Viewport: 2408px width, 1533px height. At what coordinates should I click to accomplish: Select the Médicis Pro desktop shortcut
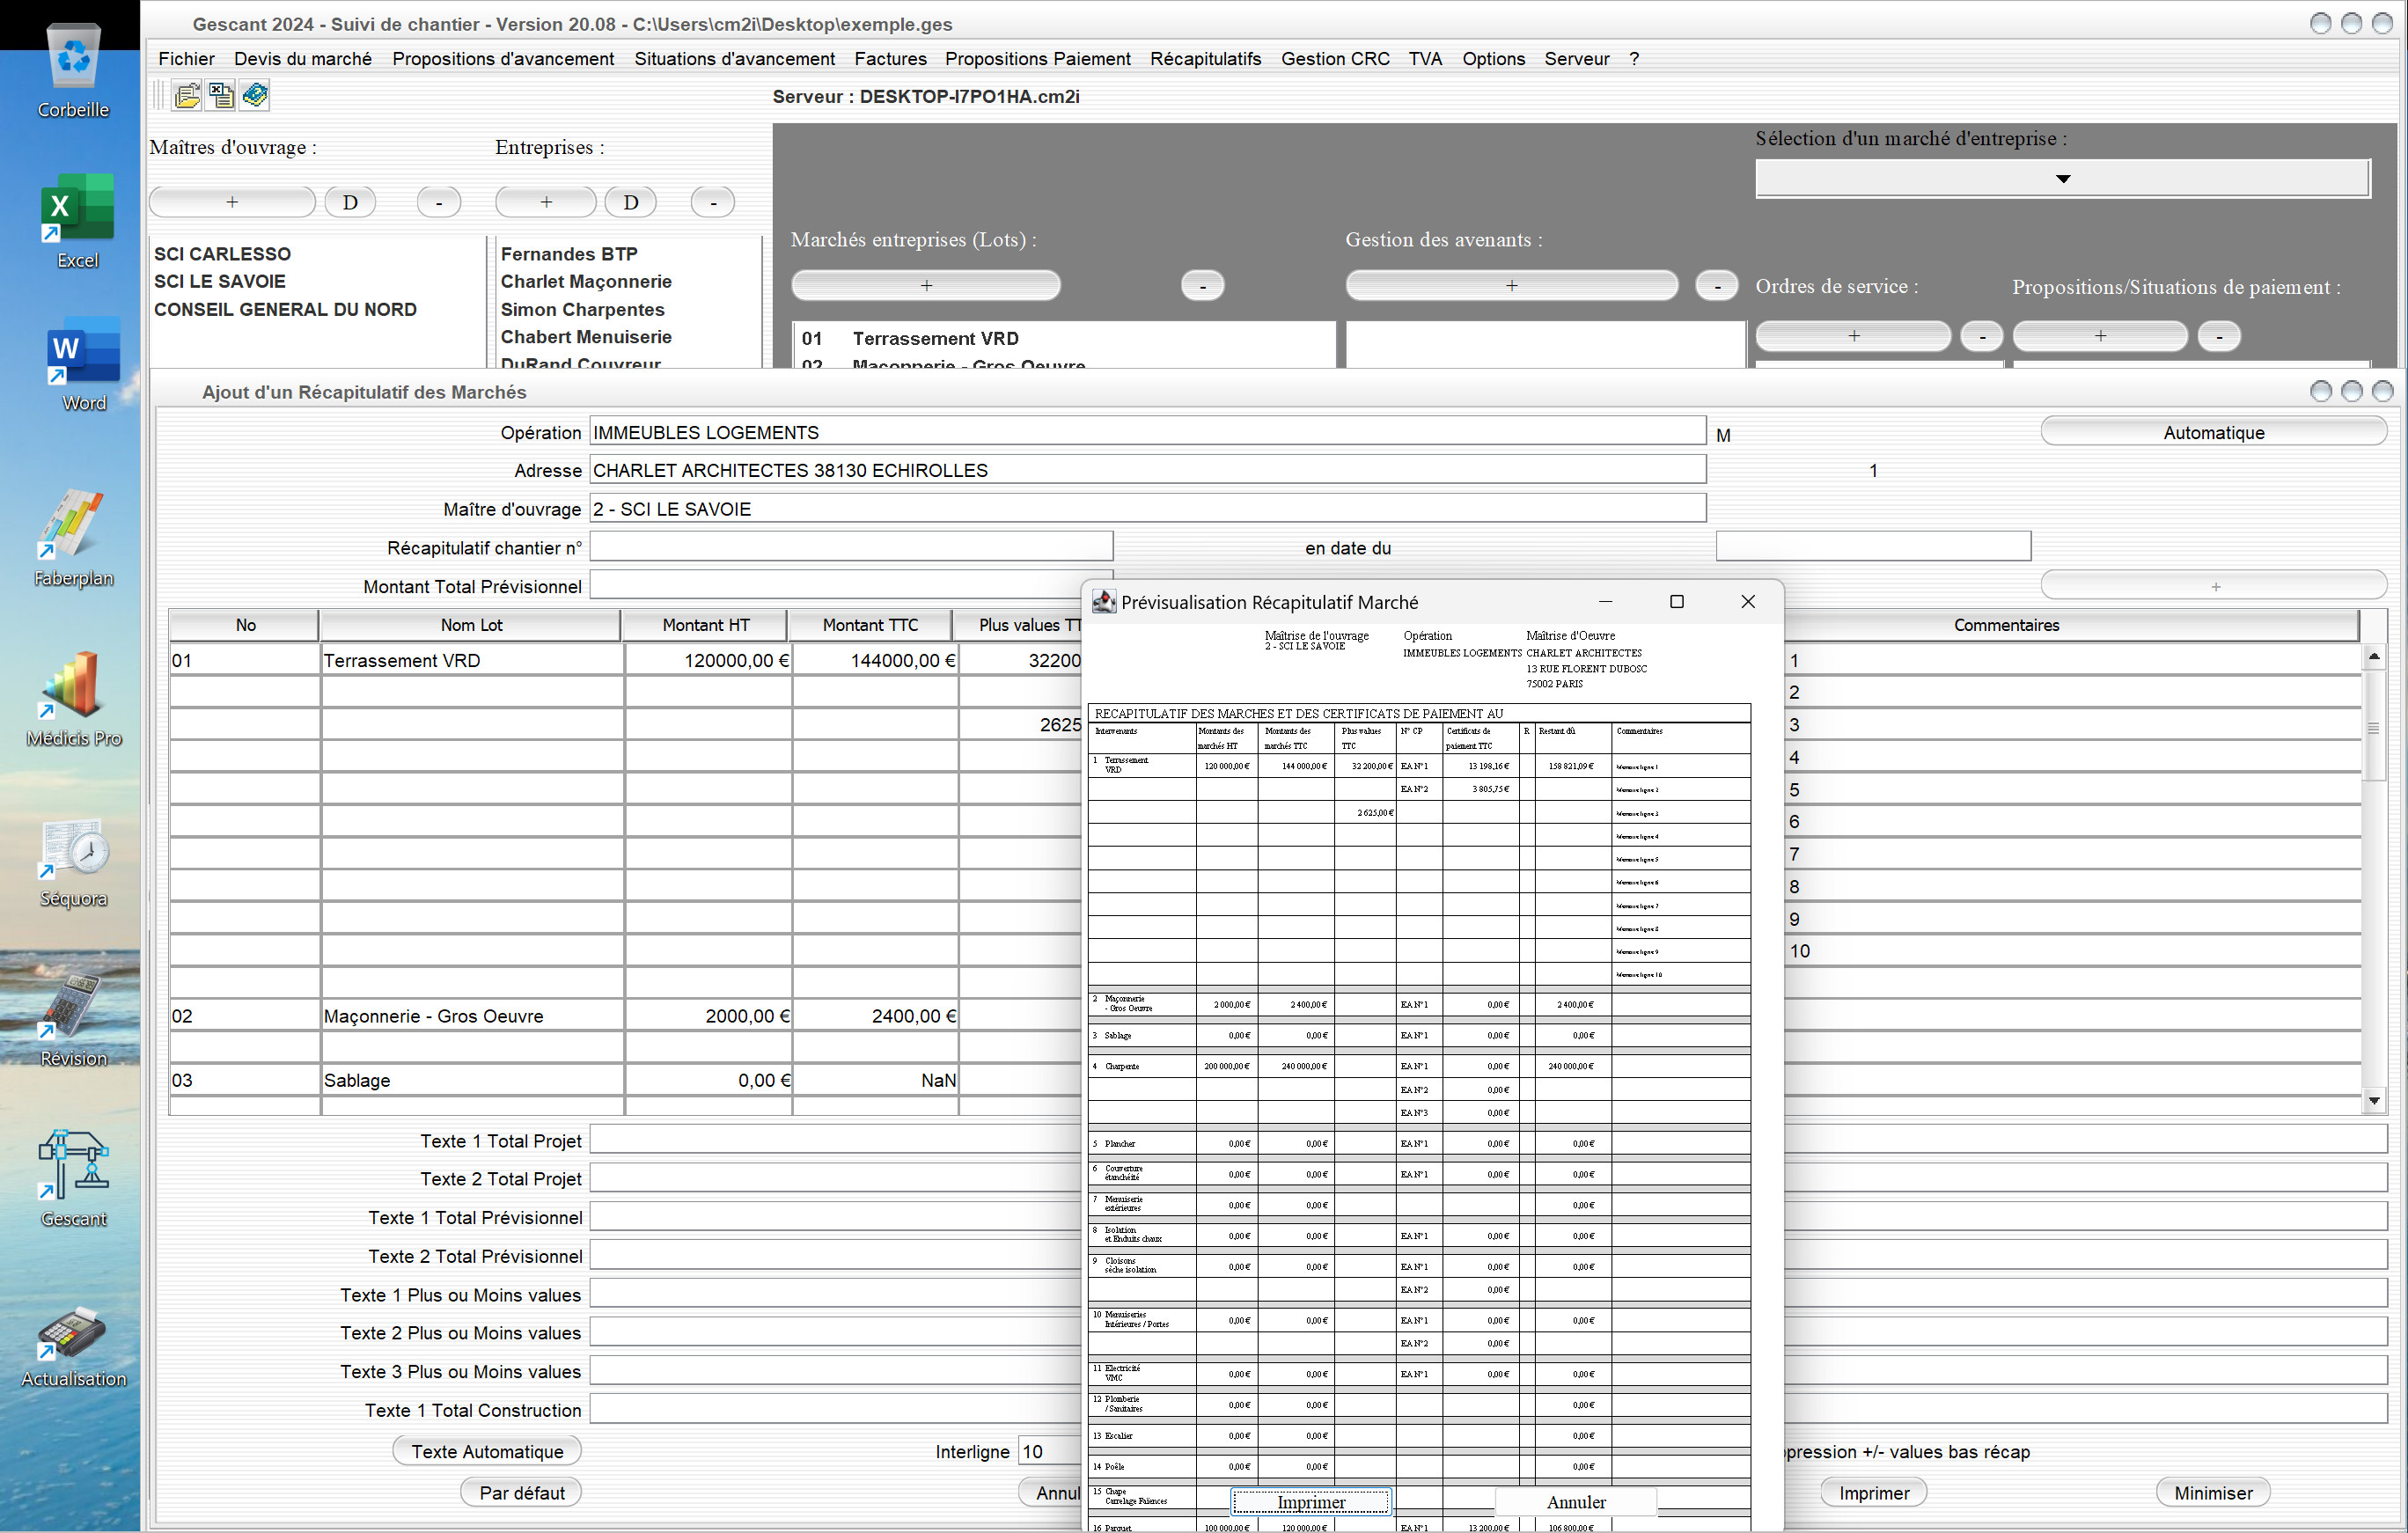[74, 699]
